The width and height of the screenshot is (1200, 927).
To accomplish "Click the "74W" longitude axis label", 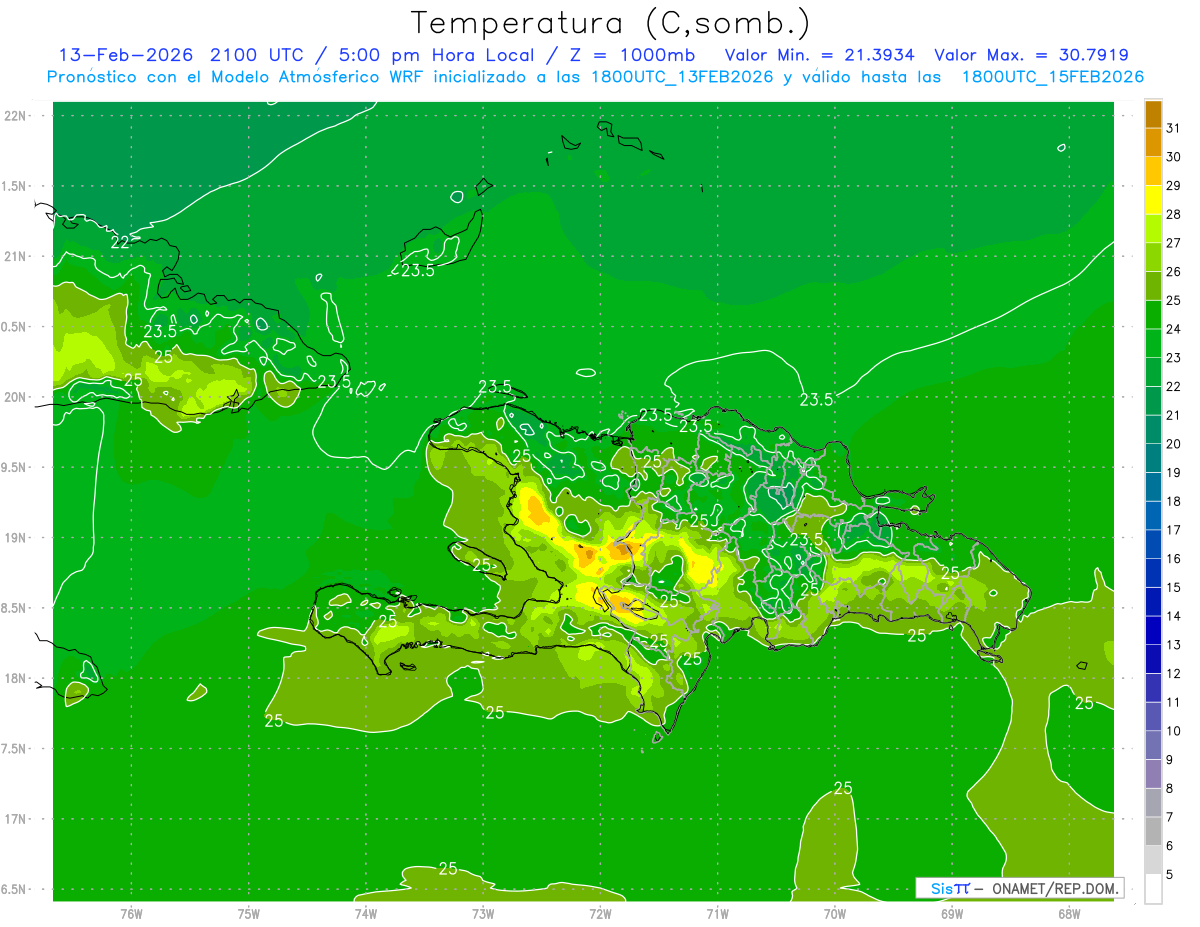I will tap(366, 913).
